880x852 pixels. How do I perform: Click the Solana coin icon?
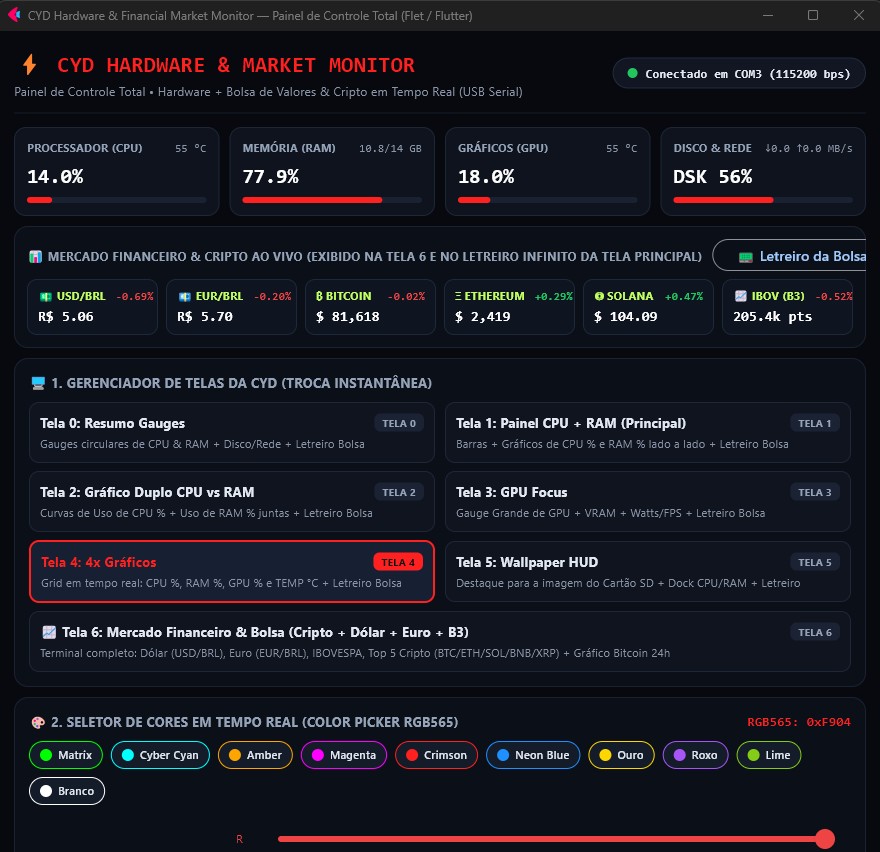click(599, 296)
